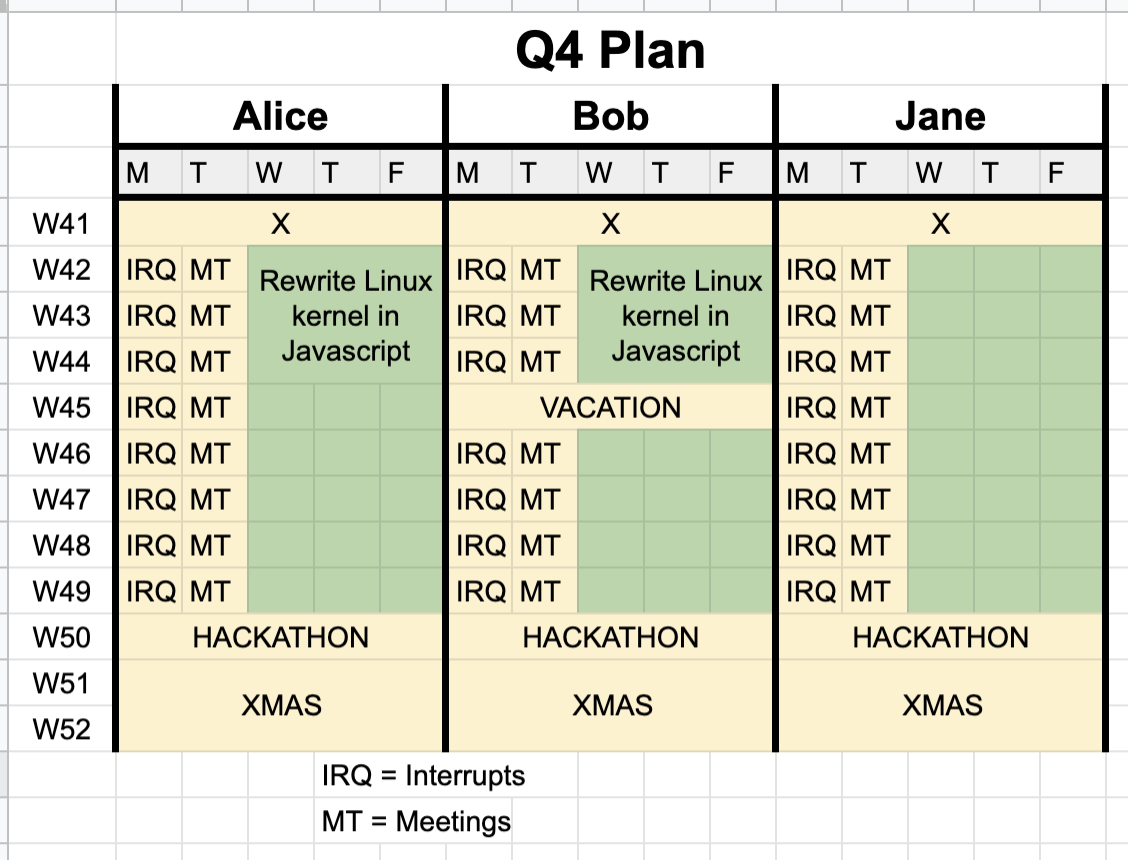The width and height of the screenshot is (1128, 860).
Task: Select Jane's IRQ cell in row W45
Action: [811, 408]
